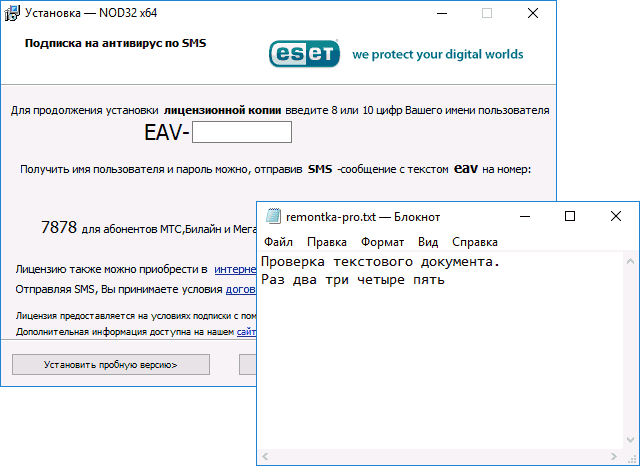Open the сайт link for additional information
The height and width of the screenshot is (466, 640).
click(x=246, y=331)
